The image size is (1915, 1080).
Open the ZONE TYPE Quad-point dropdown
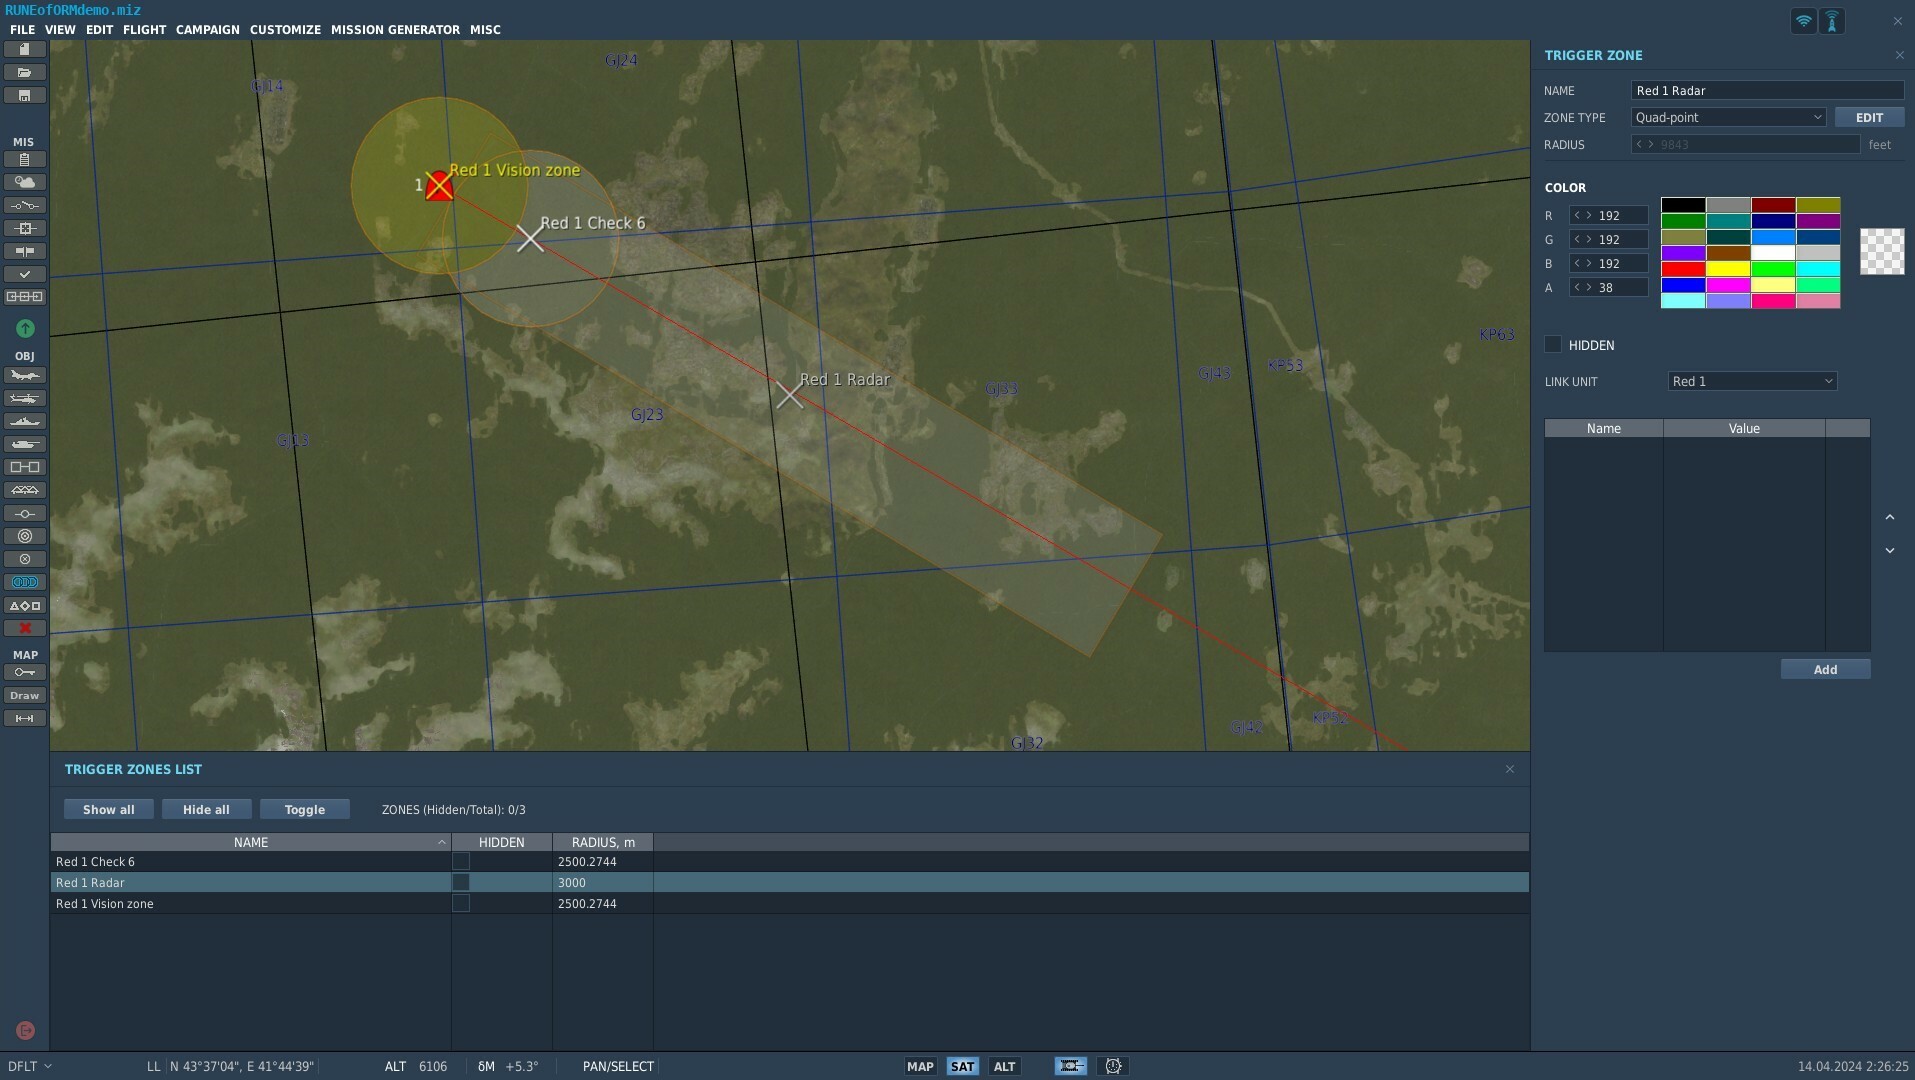[x=1728, y=117]
